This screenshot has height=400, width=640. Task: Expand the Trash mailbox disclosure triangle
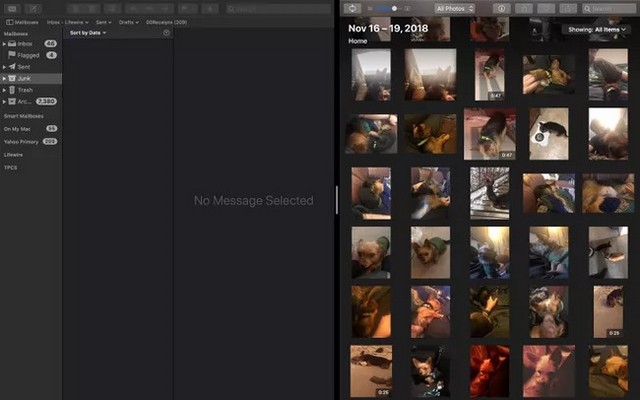[x=4, y=90]
